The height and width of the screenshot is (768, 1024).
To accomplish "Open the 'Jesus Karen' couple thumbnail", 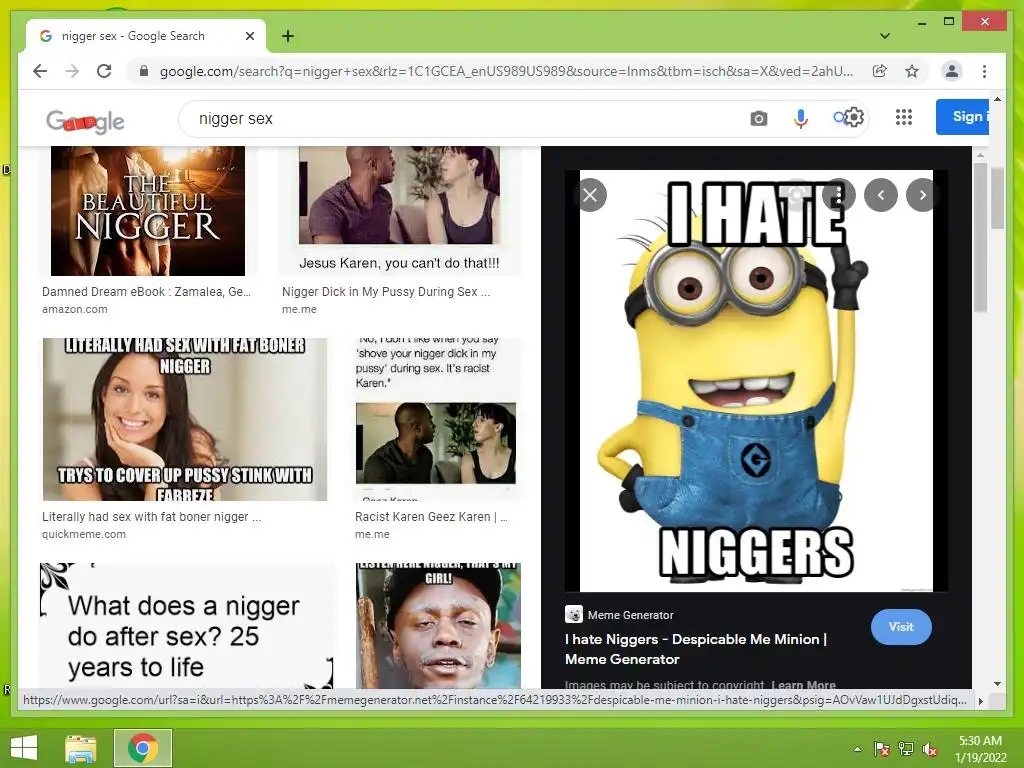I will tap(399, 211).
